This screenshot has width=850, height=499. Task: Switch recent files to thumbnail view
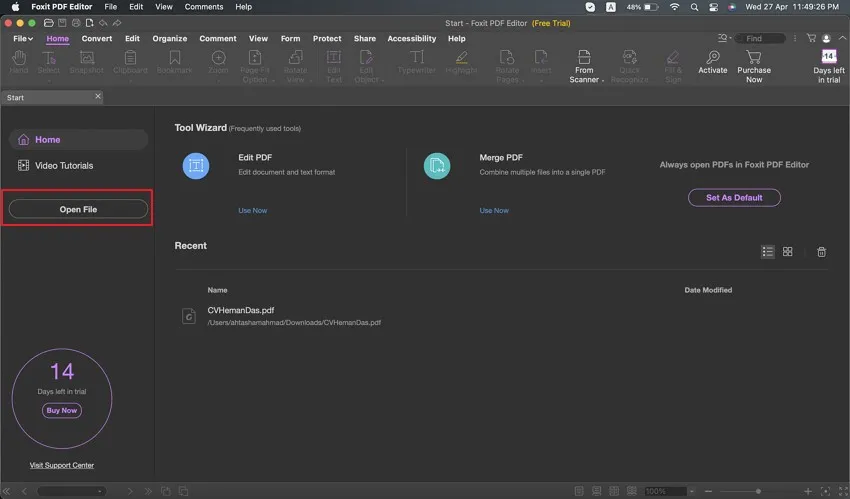(x=788, y=252)
